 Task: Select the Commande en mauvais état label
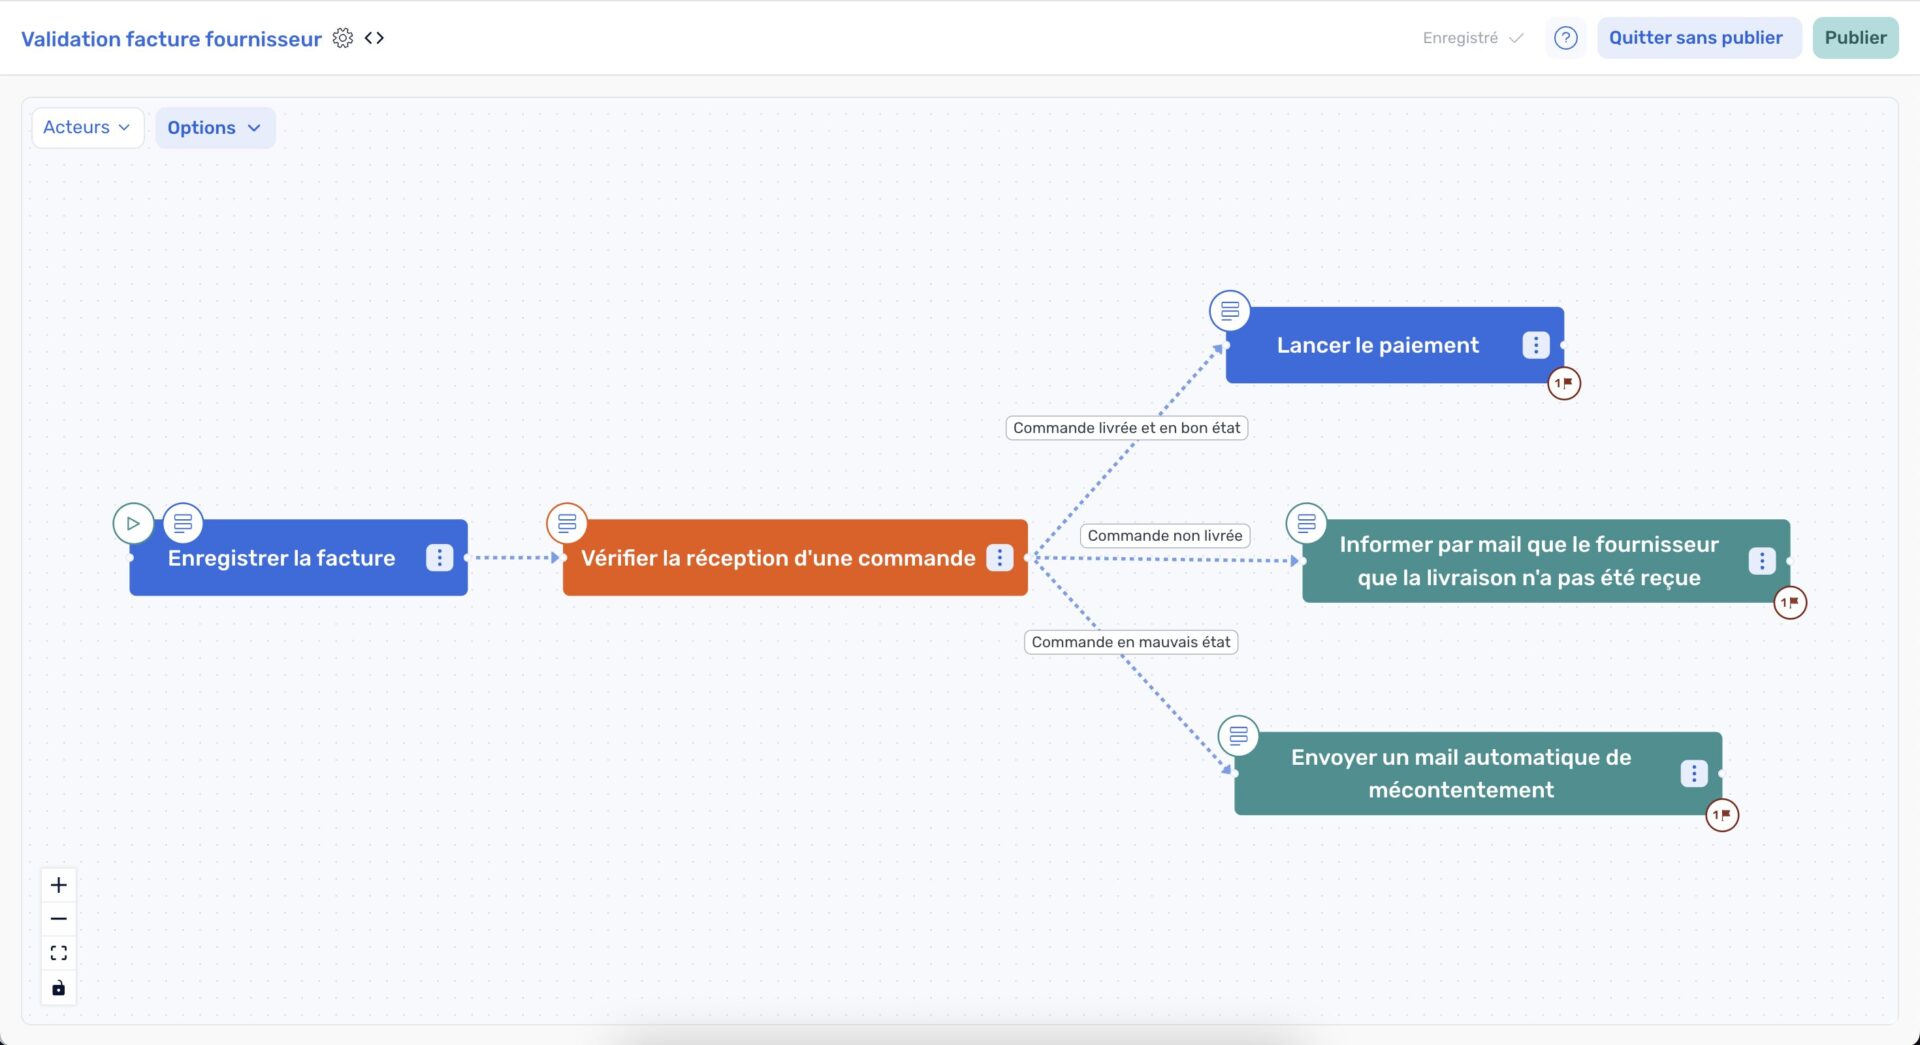coord(1130,642)
